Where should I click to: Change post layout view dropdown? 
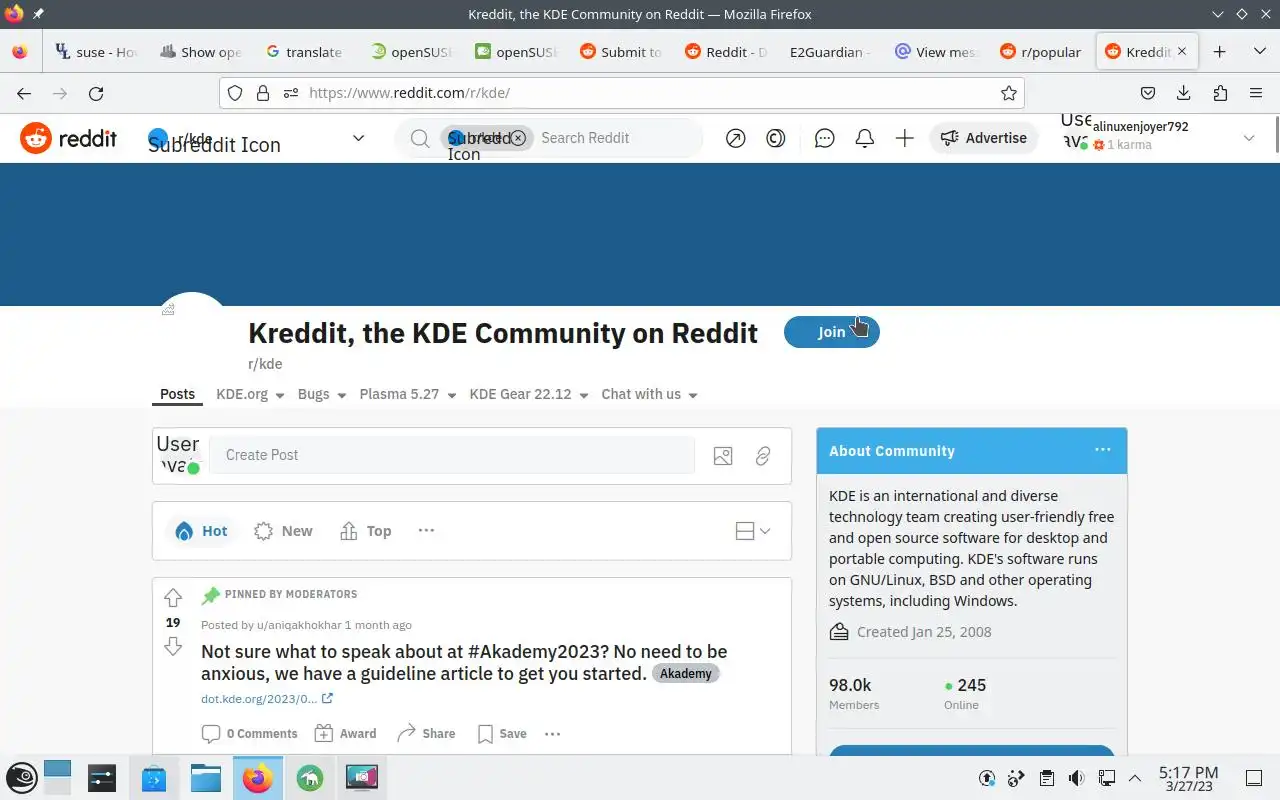click(x=753, y=531)
